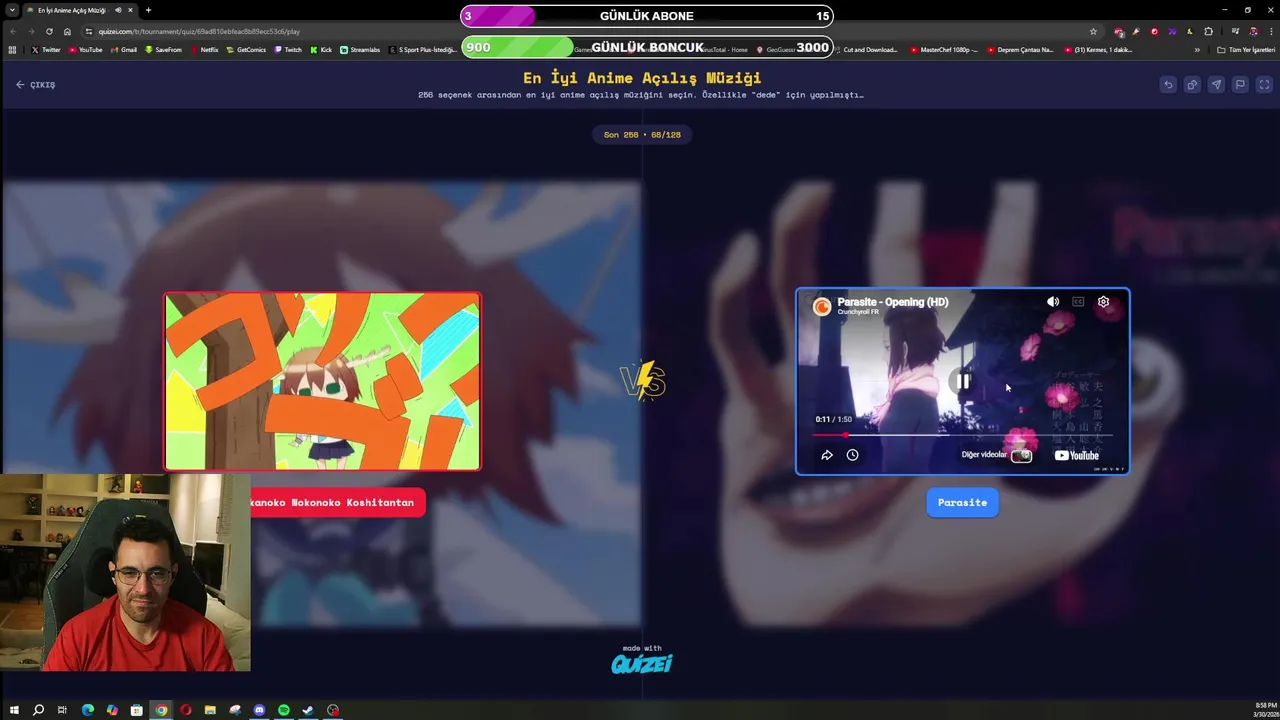Click the report flag icon

pos(1240,85)
